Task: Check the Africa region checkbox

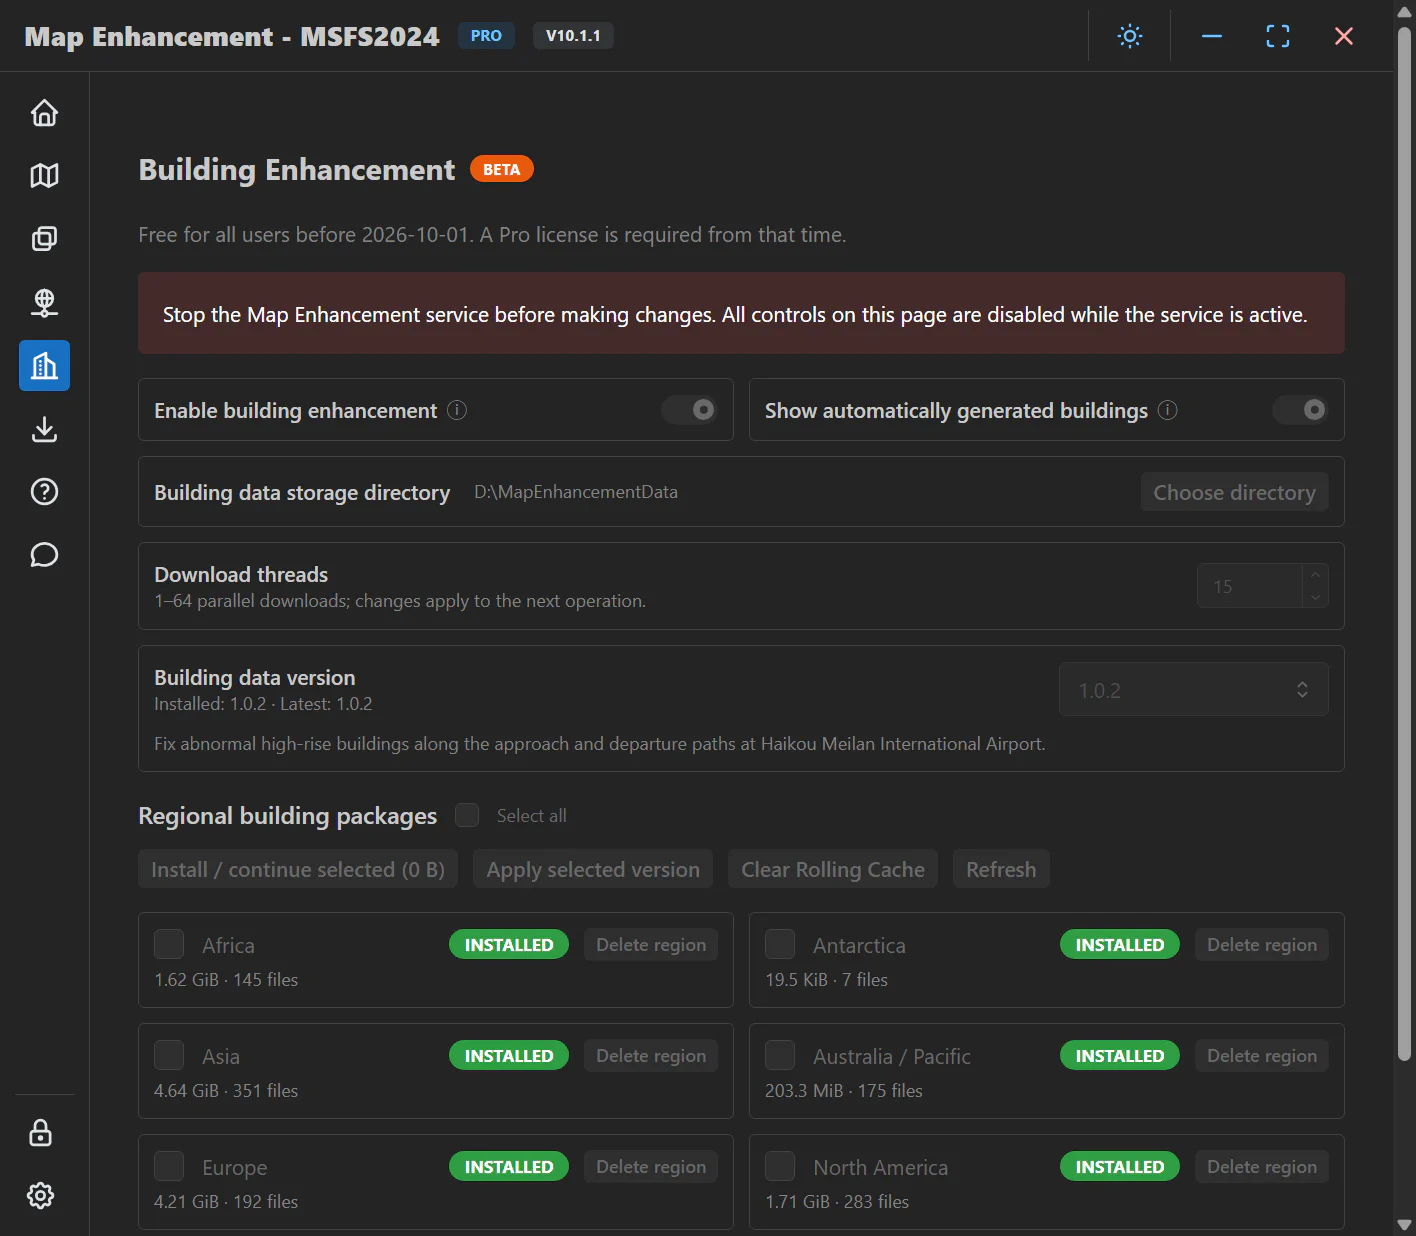Action: click(169, 944)
